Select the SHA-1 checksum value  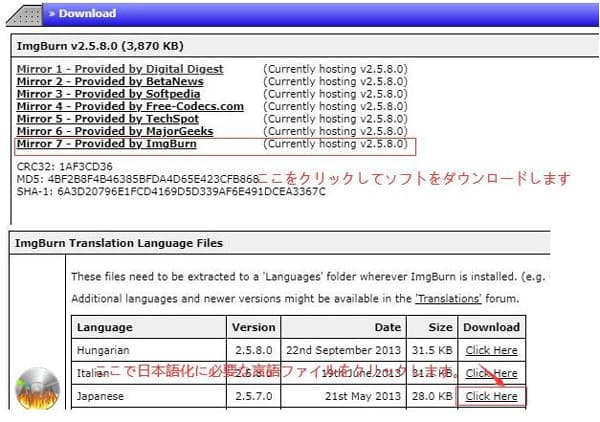pyautogui.click(x=191, y=191)
